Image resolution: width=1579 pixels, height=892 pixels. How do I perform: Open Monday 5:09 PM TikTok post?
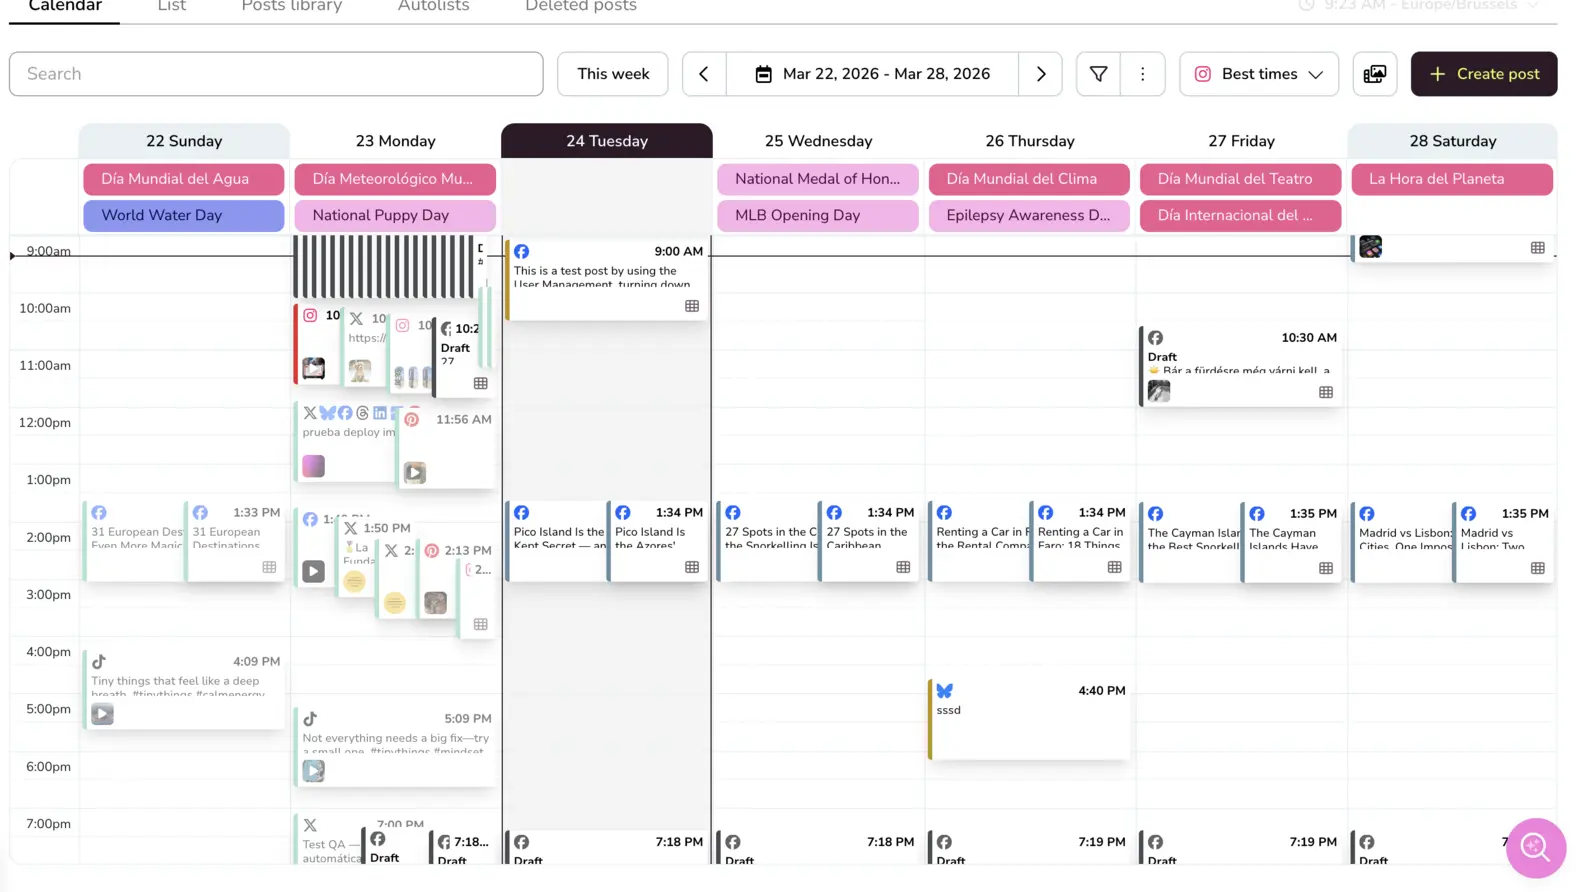pos(396,746)
